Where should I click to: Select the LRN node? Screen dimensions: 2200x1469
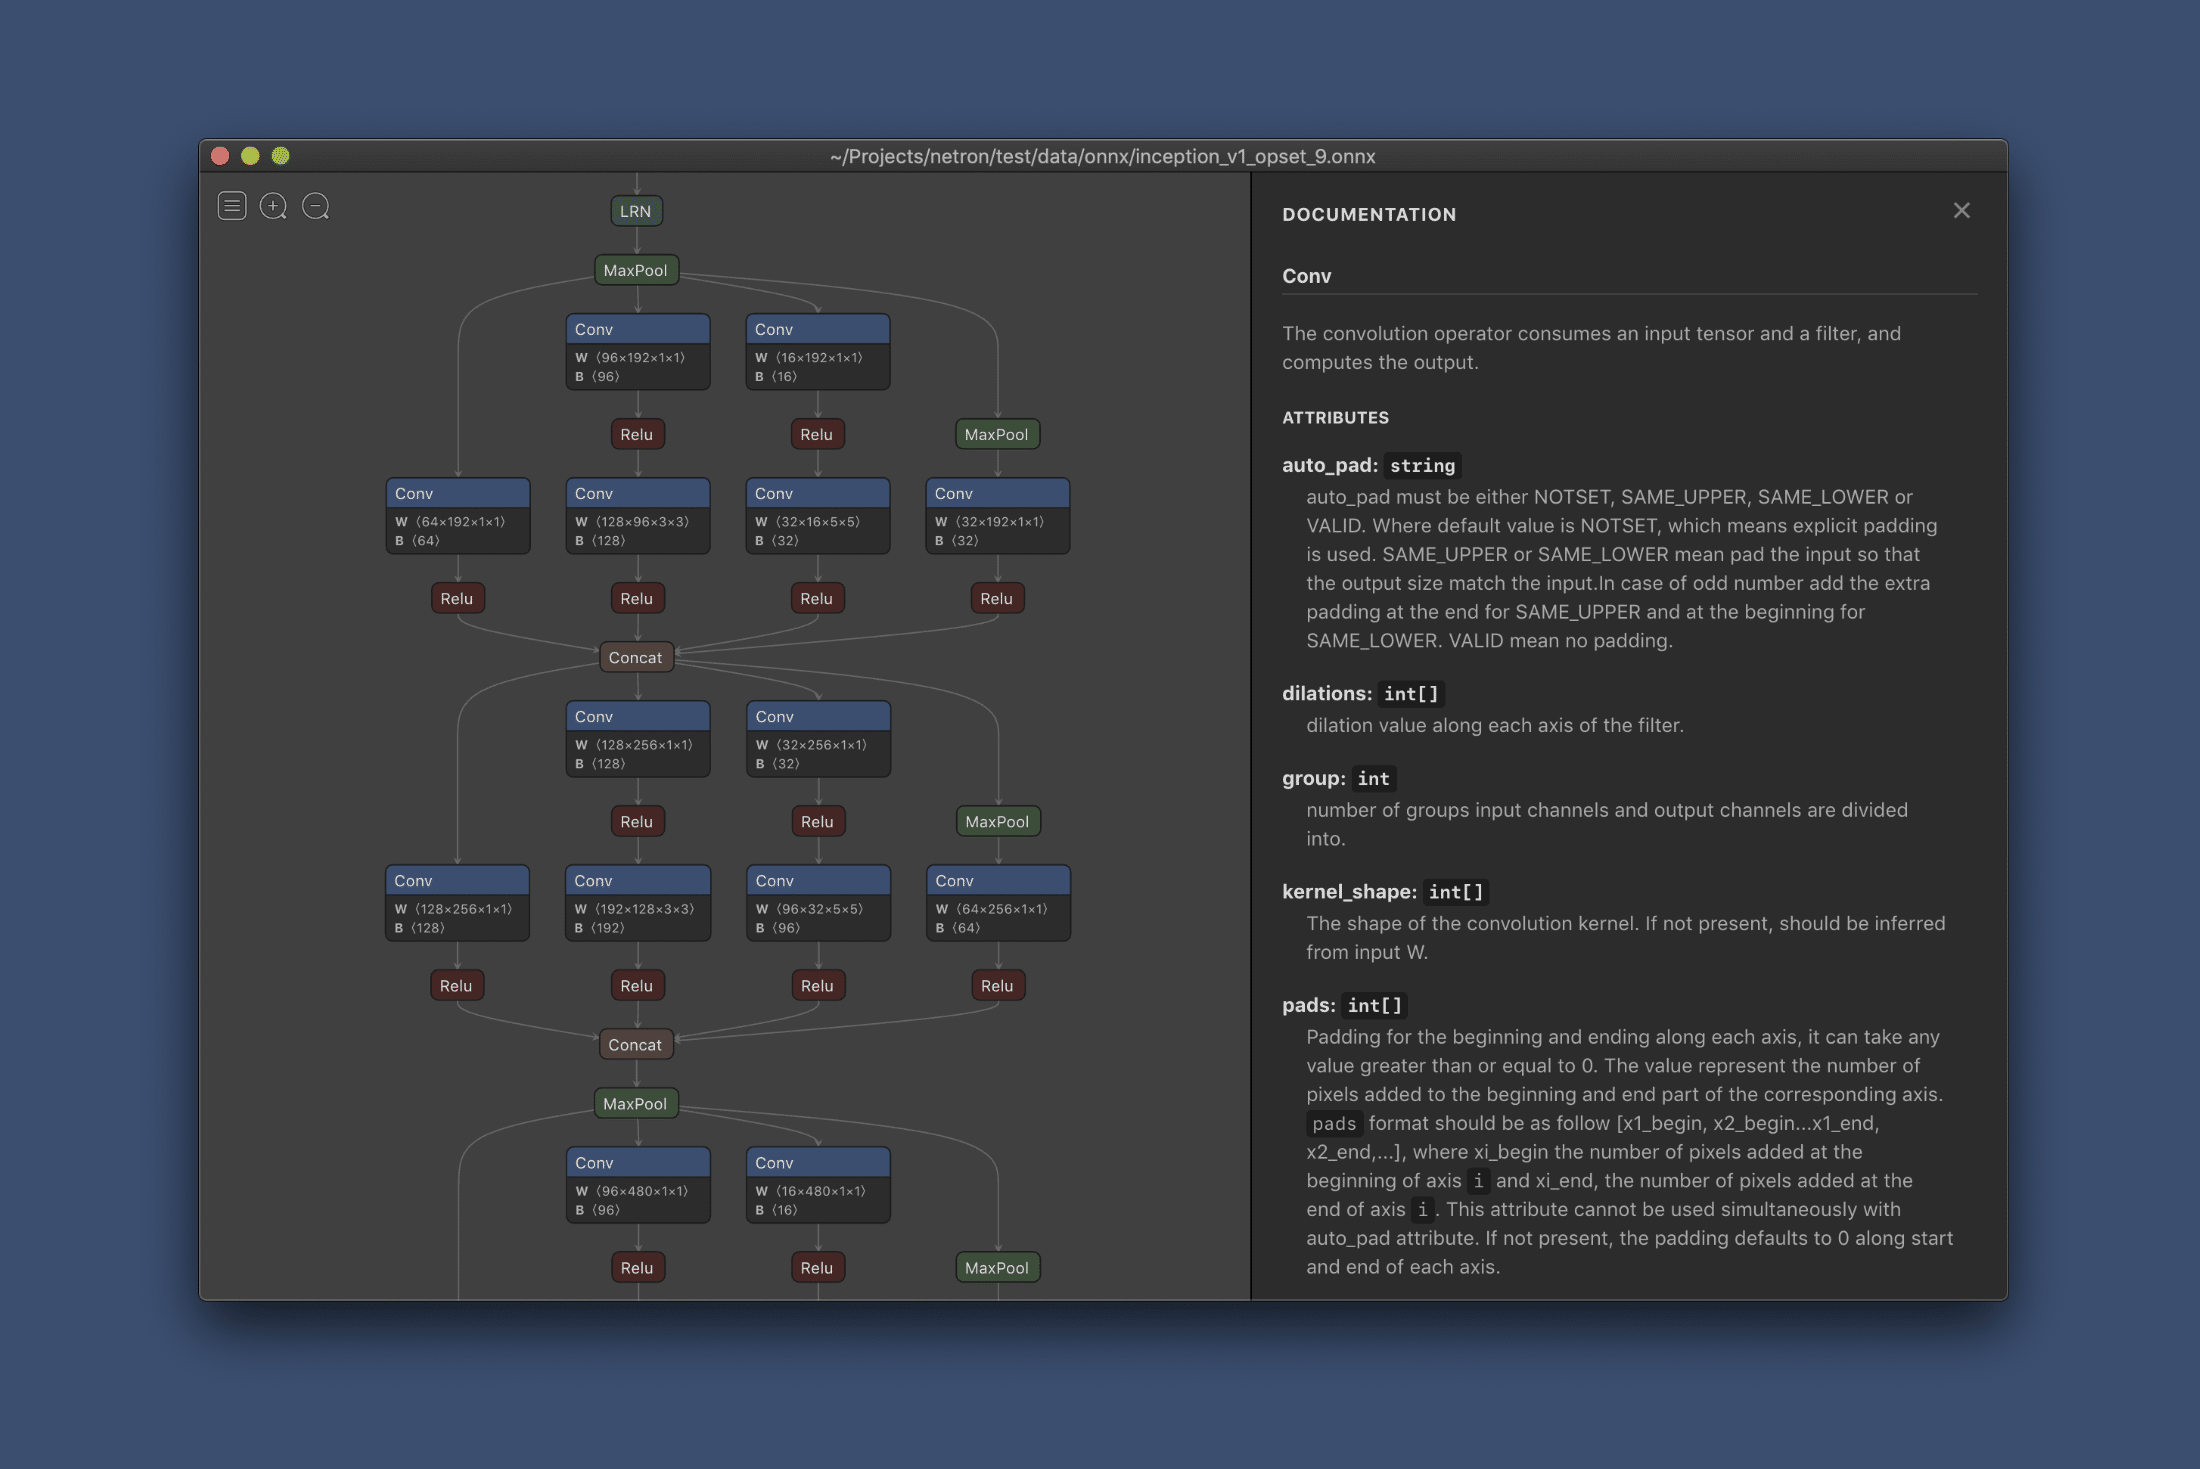[636, 211]
